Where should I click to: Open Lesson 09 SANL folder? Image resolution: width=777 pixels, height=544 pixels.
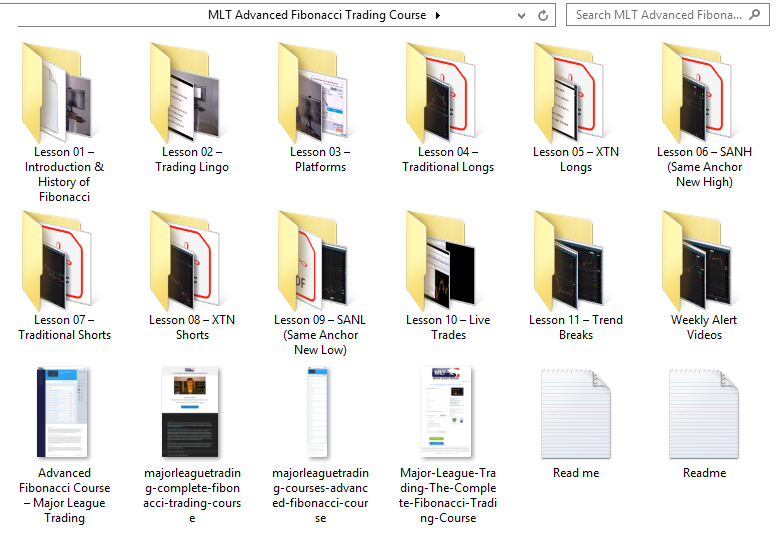pyautogui.click(x=320, y=260)
